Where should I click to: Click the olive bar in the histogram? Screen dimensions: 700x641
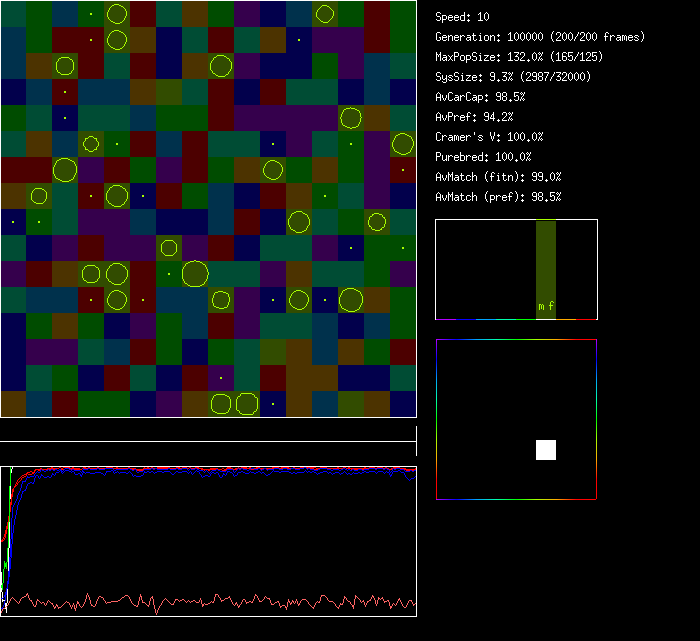[x=545, y=260]
